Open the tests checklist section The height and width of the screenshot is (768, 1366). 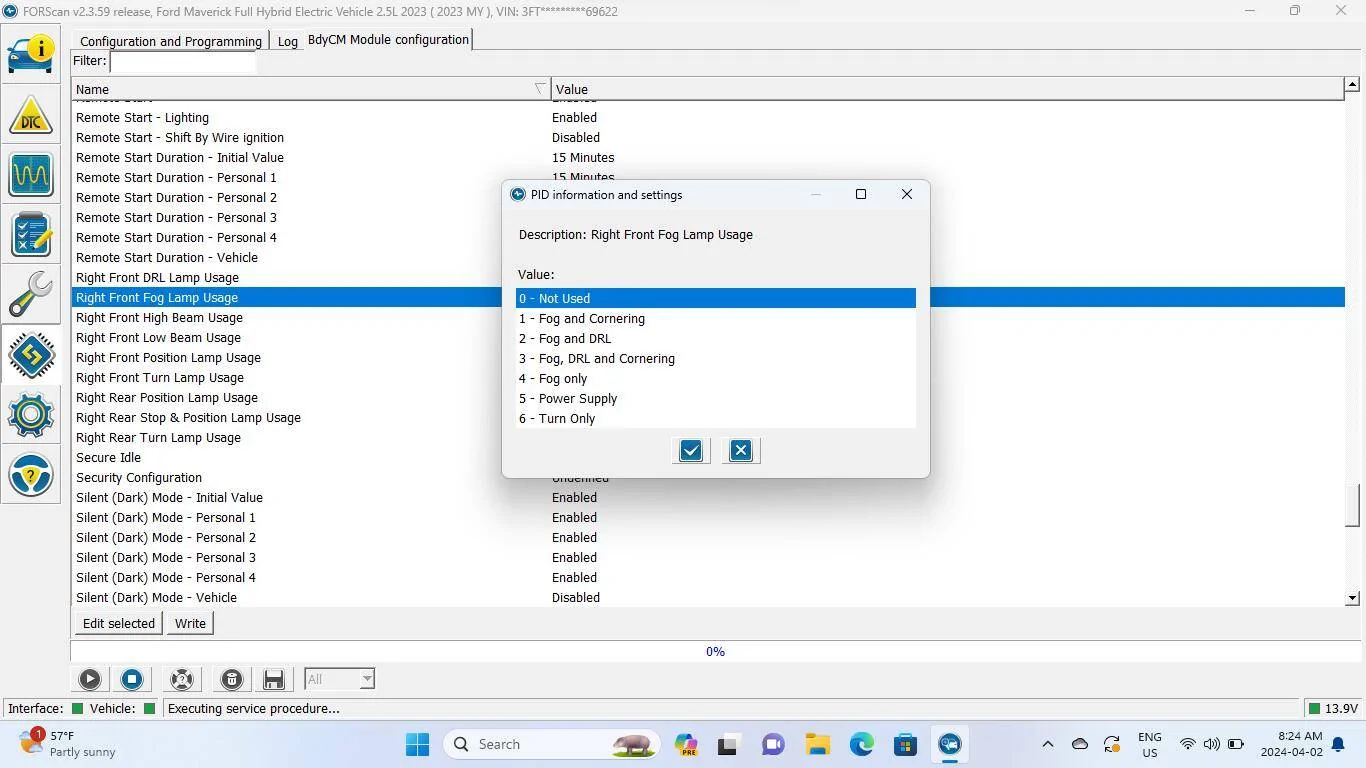pyautogui.click(x=31, y=235)
